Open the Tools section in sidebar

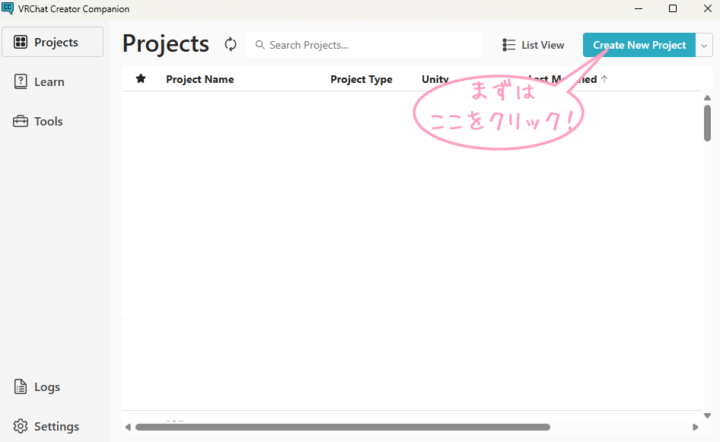[38, 121]
